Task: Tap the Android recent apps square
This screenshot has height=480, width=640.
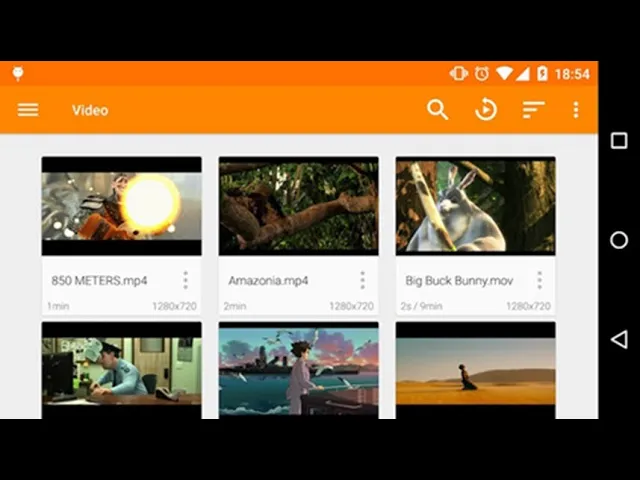Action: (619, 141)
